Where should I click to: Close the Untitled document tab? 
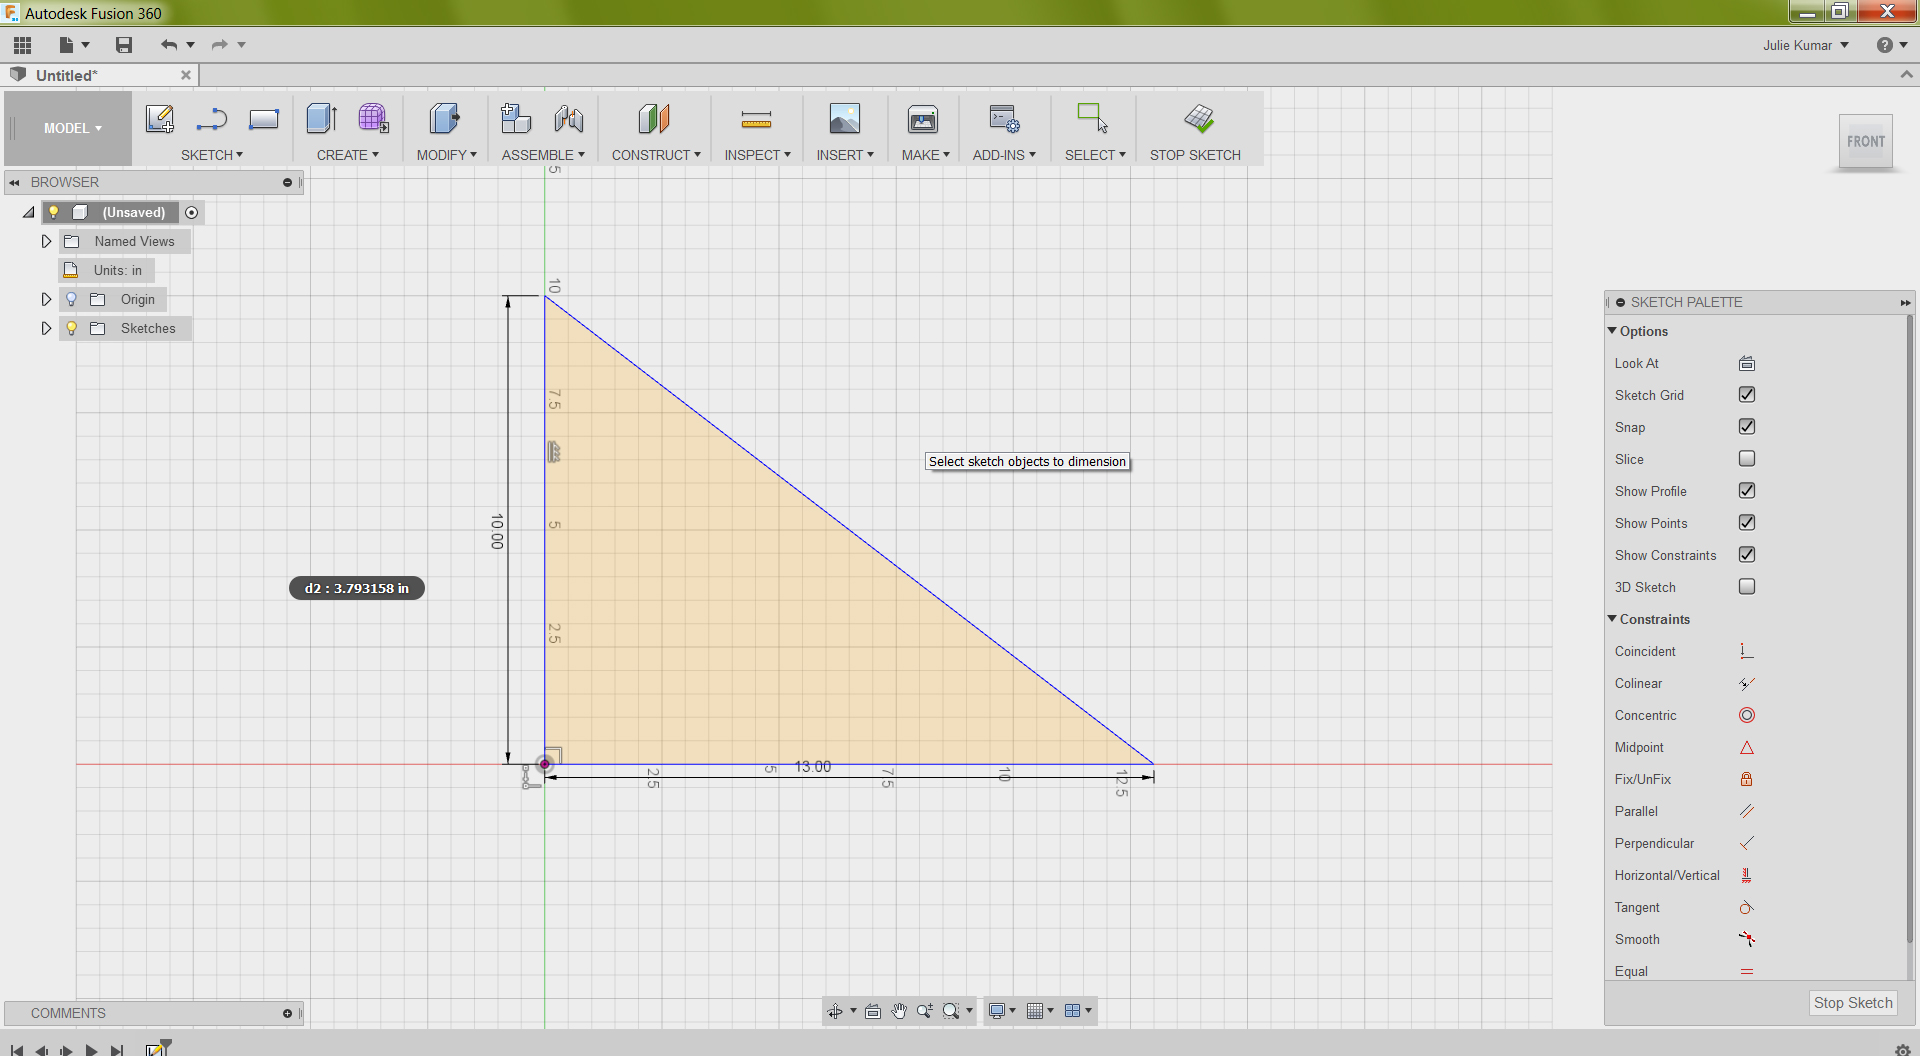[x=186, y=75]
